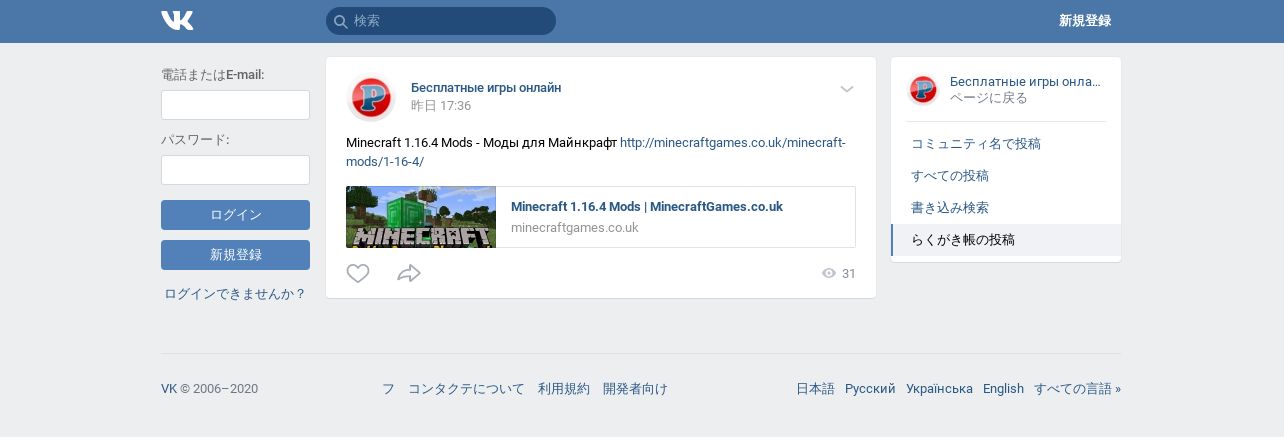Open the 昨日 17:36 timestamp link
1284x437 pixels.
tap(441, 106)
